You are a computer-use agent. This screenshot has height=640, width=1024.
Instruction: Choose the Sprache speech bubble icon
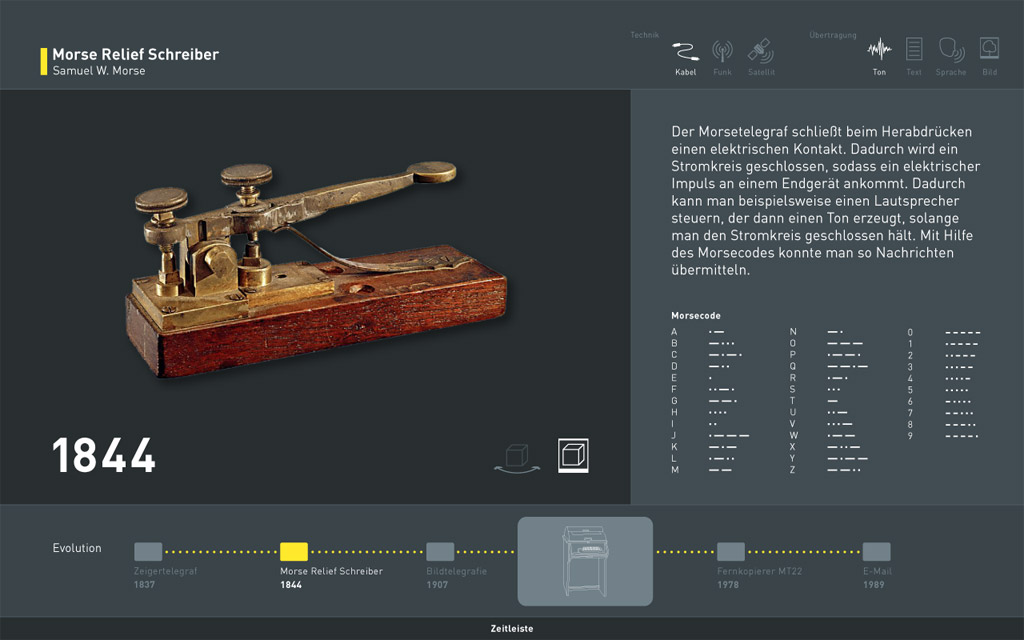click(x=951, y=50)
